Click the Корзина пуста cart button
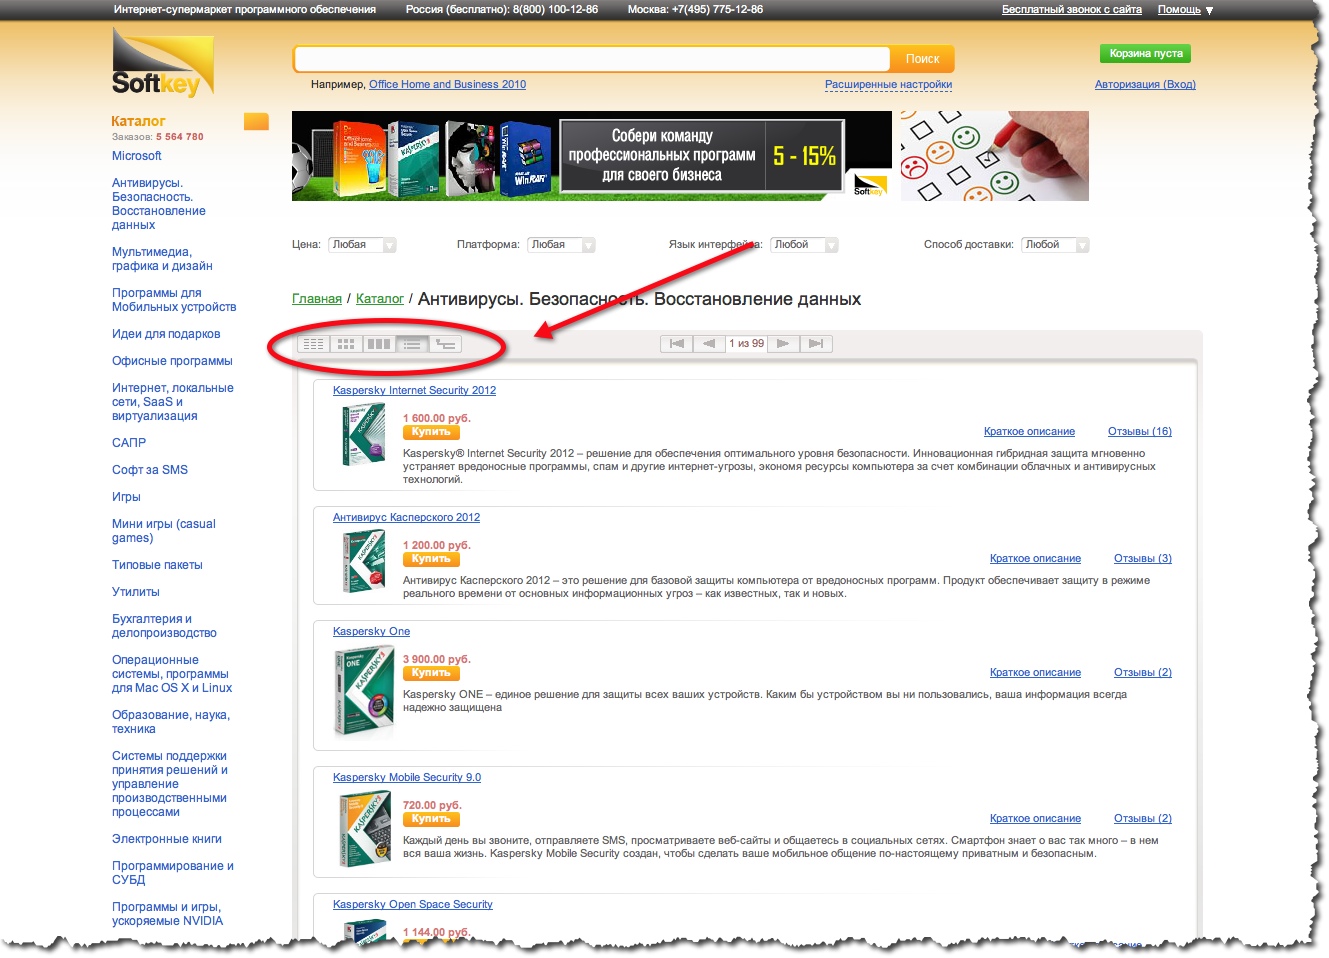This screenshot has width=1329, height=958. tap(1146, 54)
